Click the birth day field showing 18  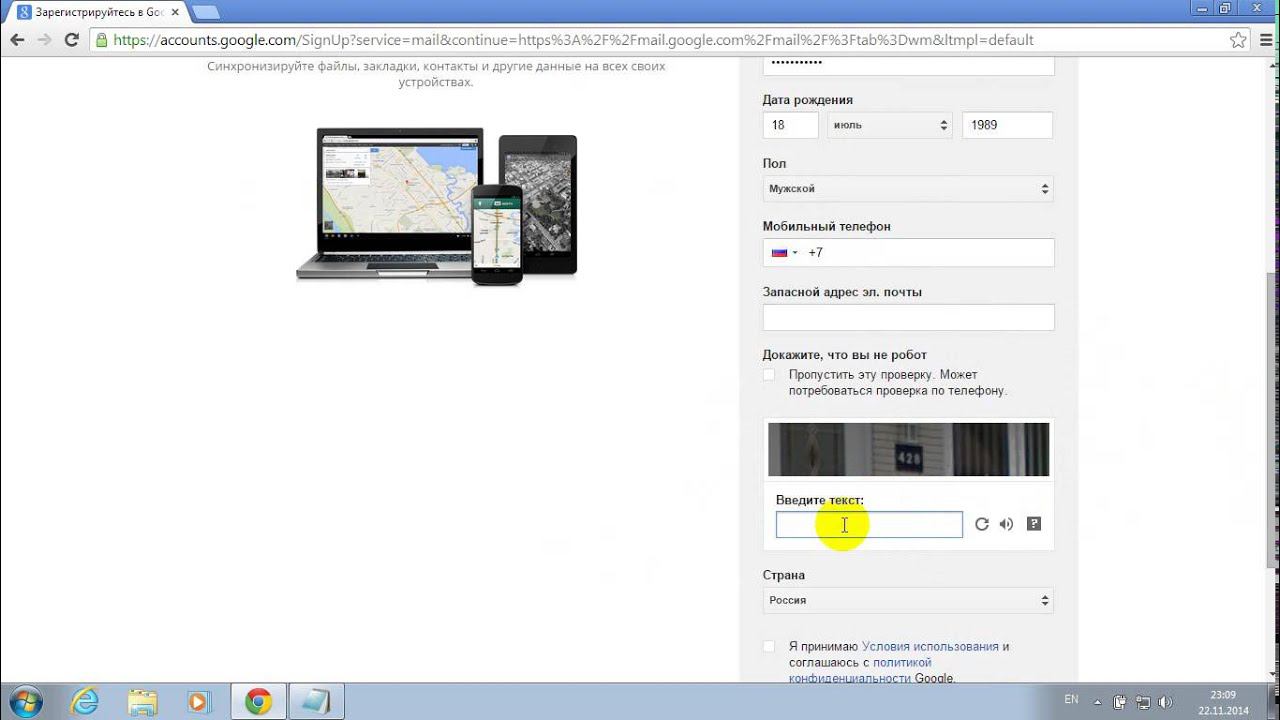[x=790, y=125]
